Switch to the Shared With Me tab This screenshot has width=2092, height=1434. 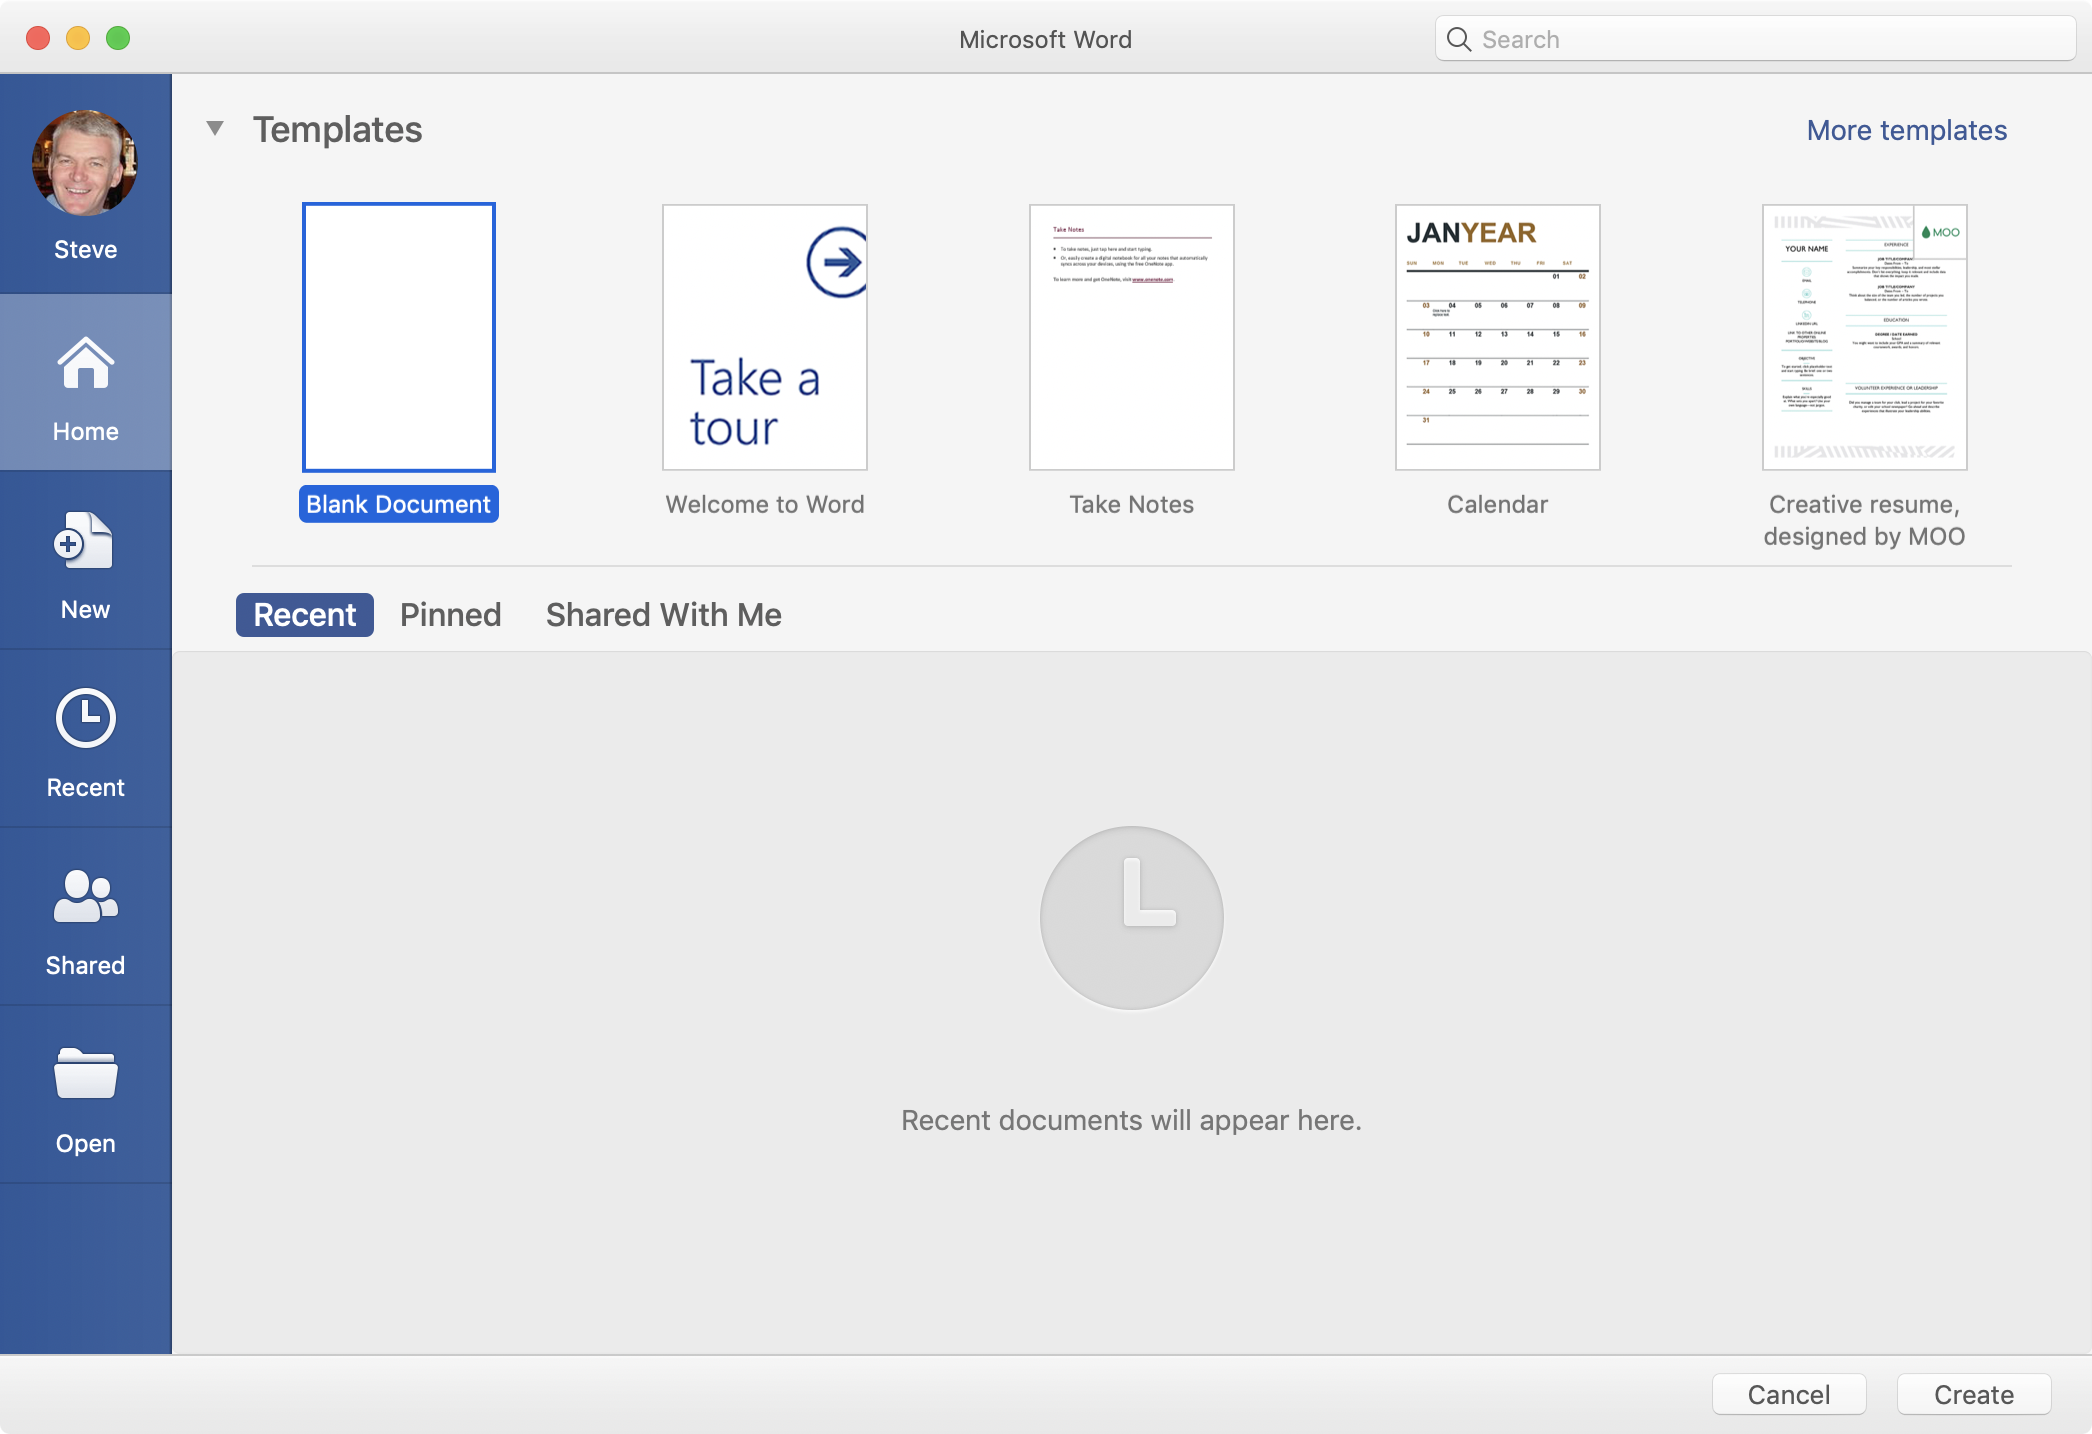[663, 614]
